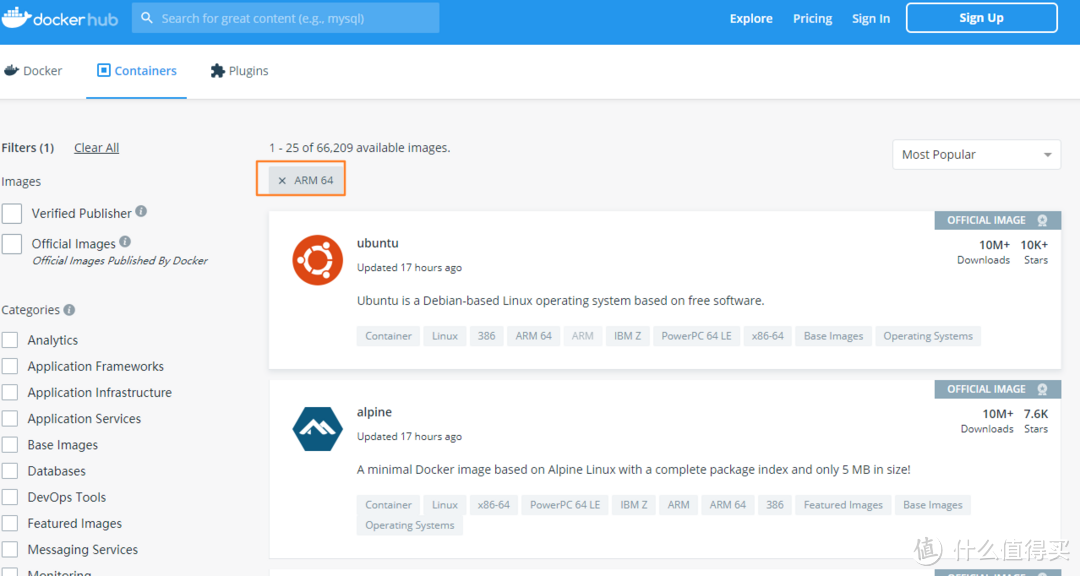Click the '1 - 25 of 66,209 available images' text
The width and height of the screenshot is (1080, 576).
[360, 147]
